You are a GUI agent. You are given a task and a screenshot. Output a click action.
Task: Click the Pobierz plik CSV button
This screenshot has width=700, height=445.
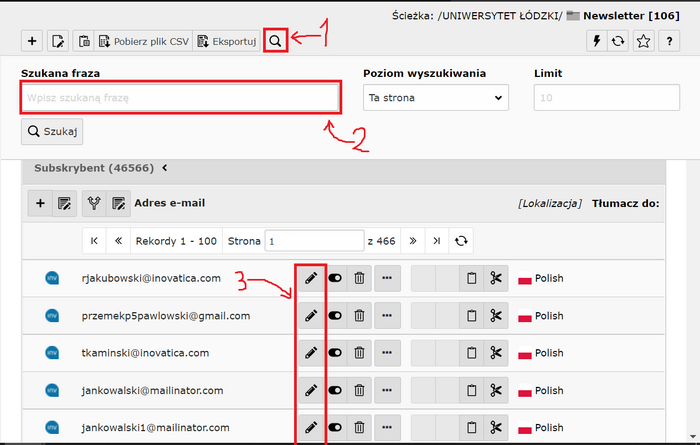point(143,41)
